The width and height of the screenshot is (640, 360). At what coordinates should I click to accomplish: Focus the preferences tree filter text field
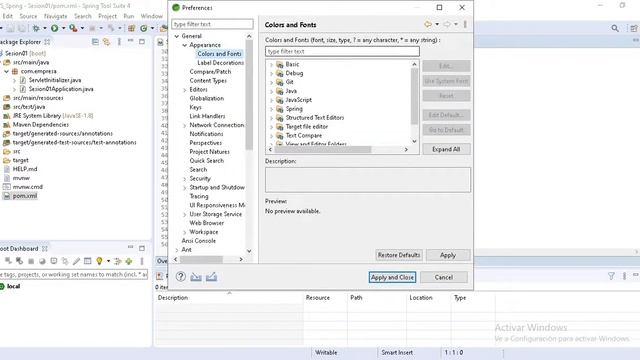212,24
